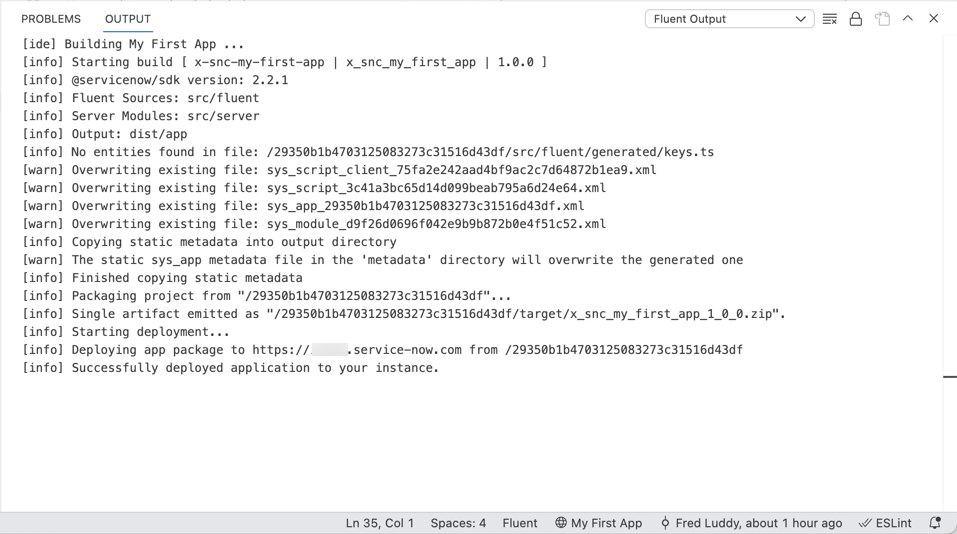Click globe icon beside My First App

(561, 522)
